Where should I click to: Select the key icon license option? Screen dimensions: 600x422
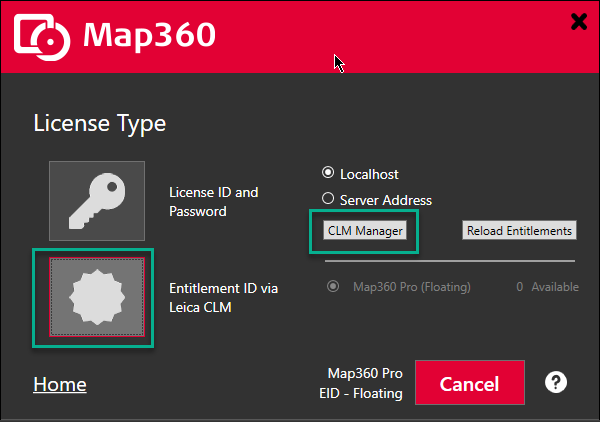[x=97, y=201]
